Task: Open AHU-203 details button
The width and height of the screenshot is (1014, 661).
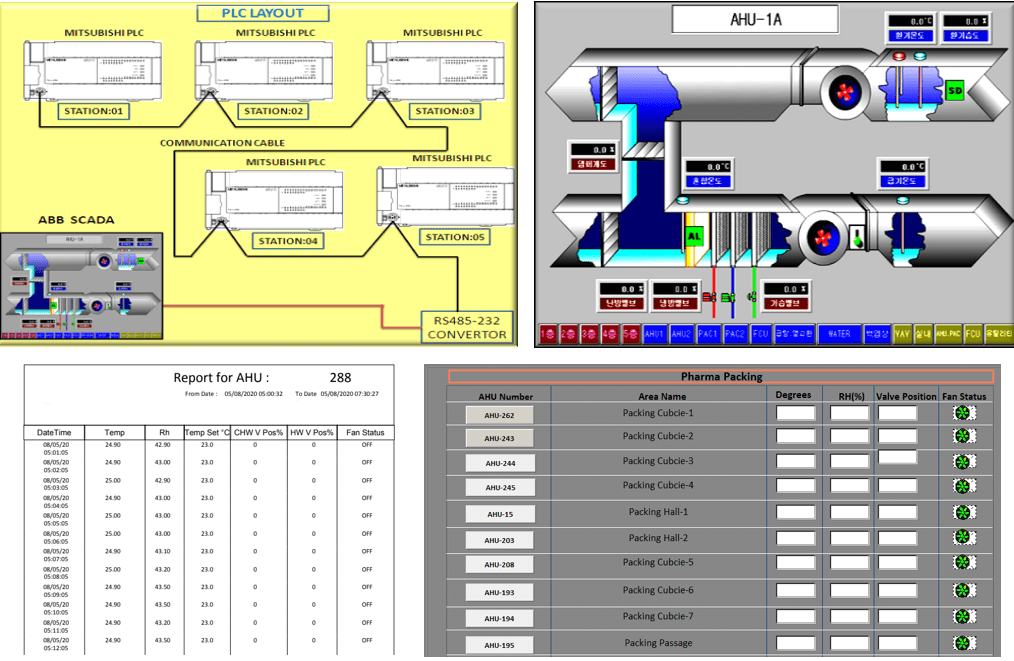Action: tap(500, 540)
